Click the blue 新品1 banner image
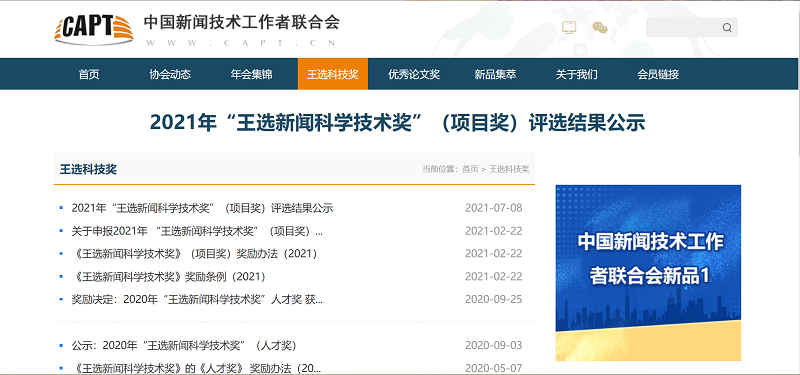This screenshot has height=375, width=800. click(x=648, y=272)
